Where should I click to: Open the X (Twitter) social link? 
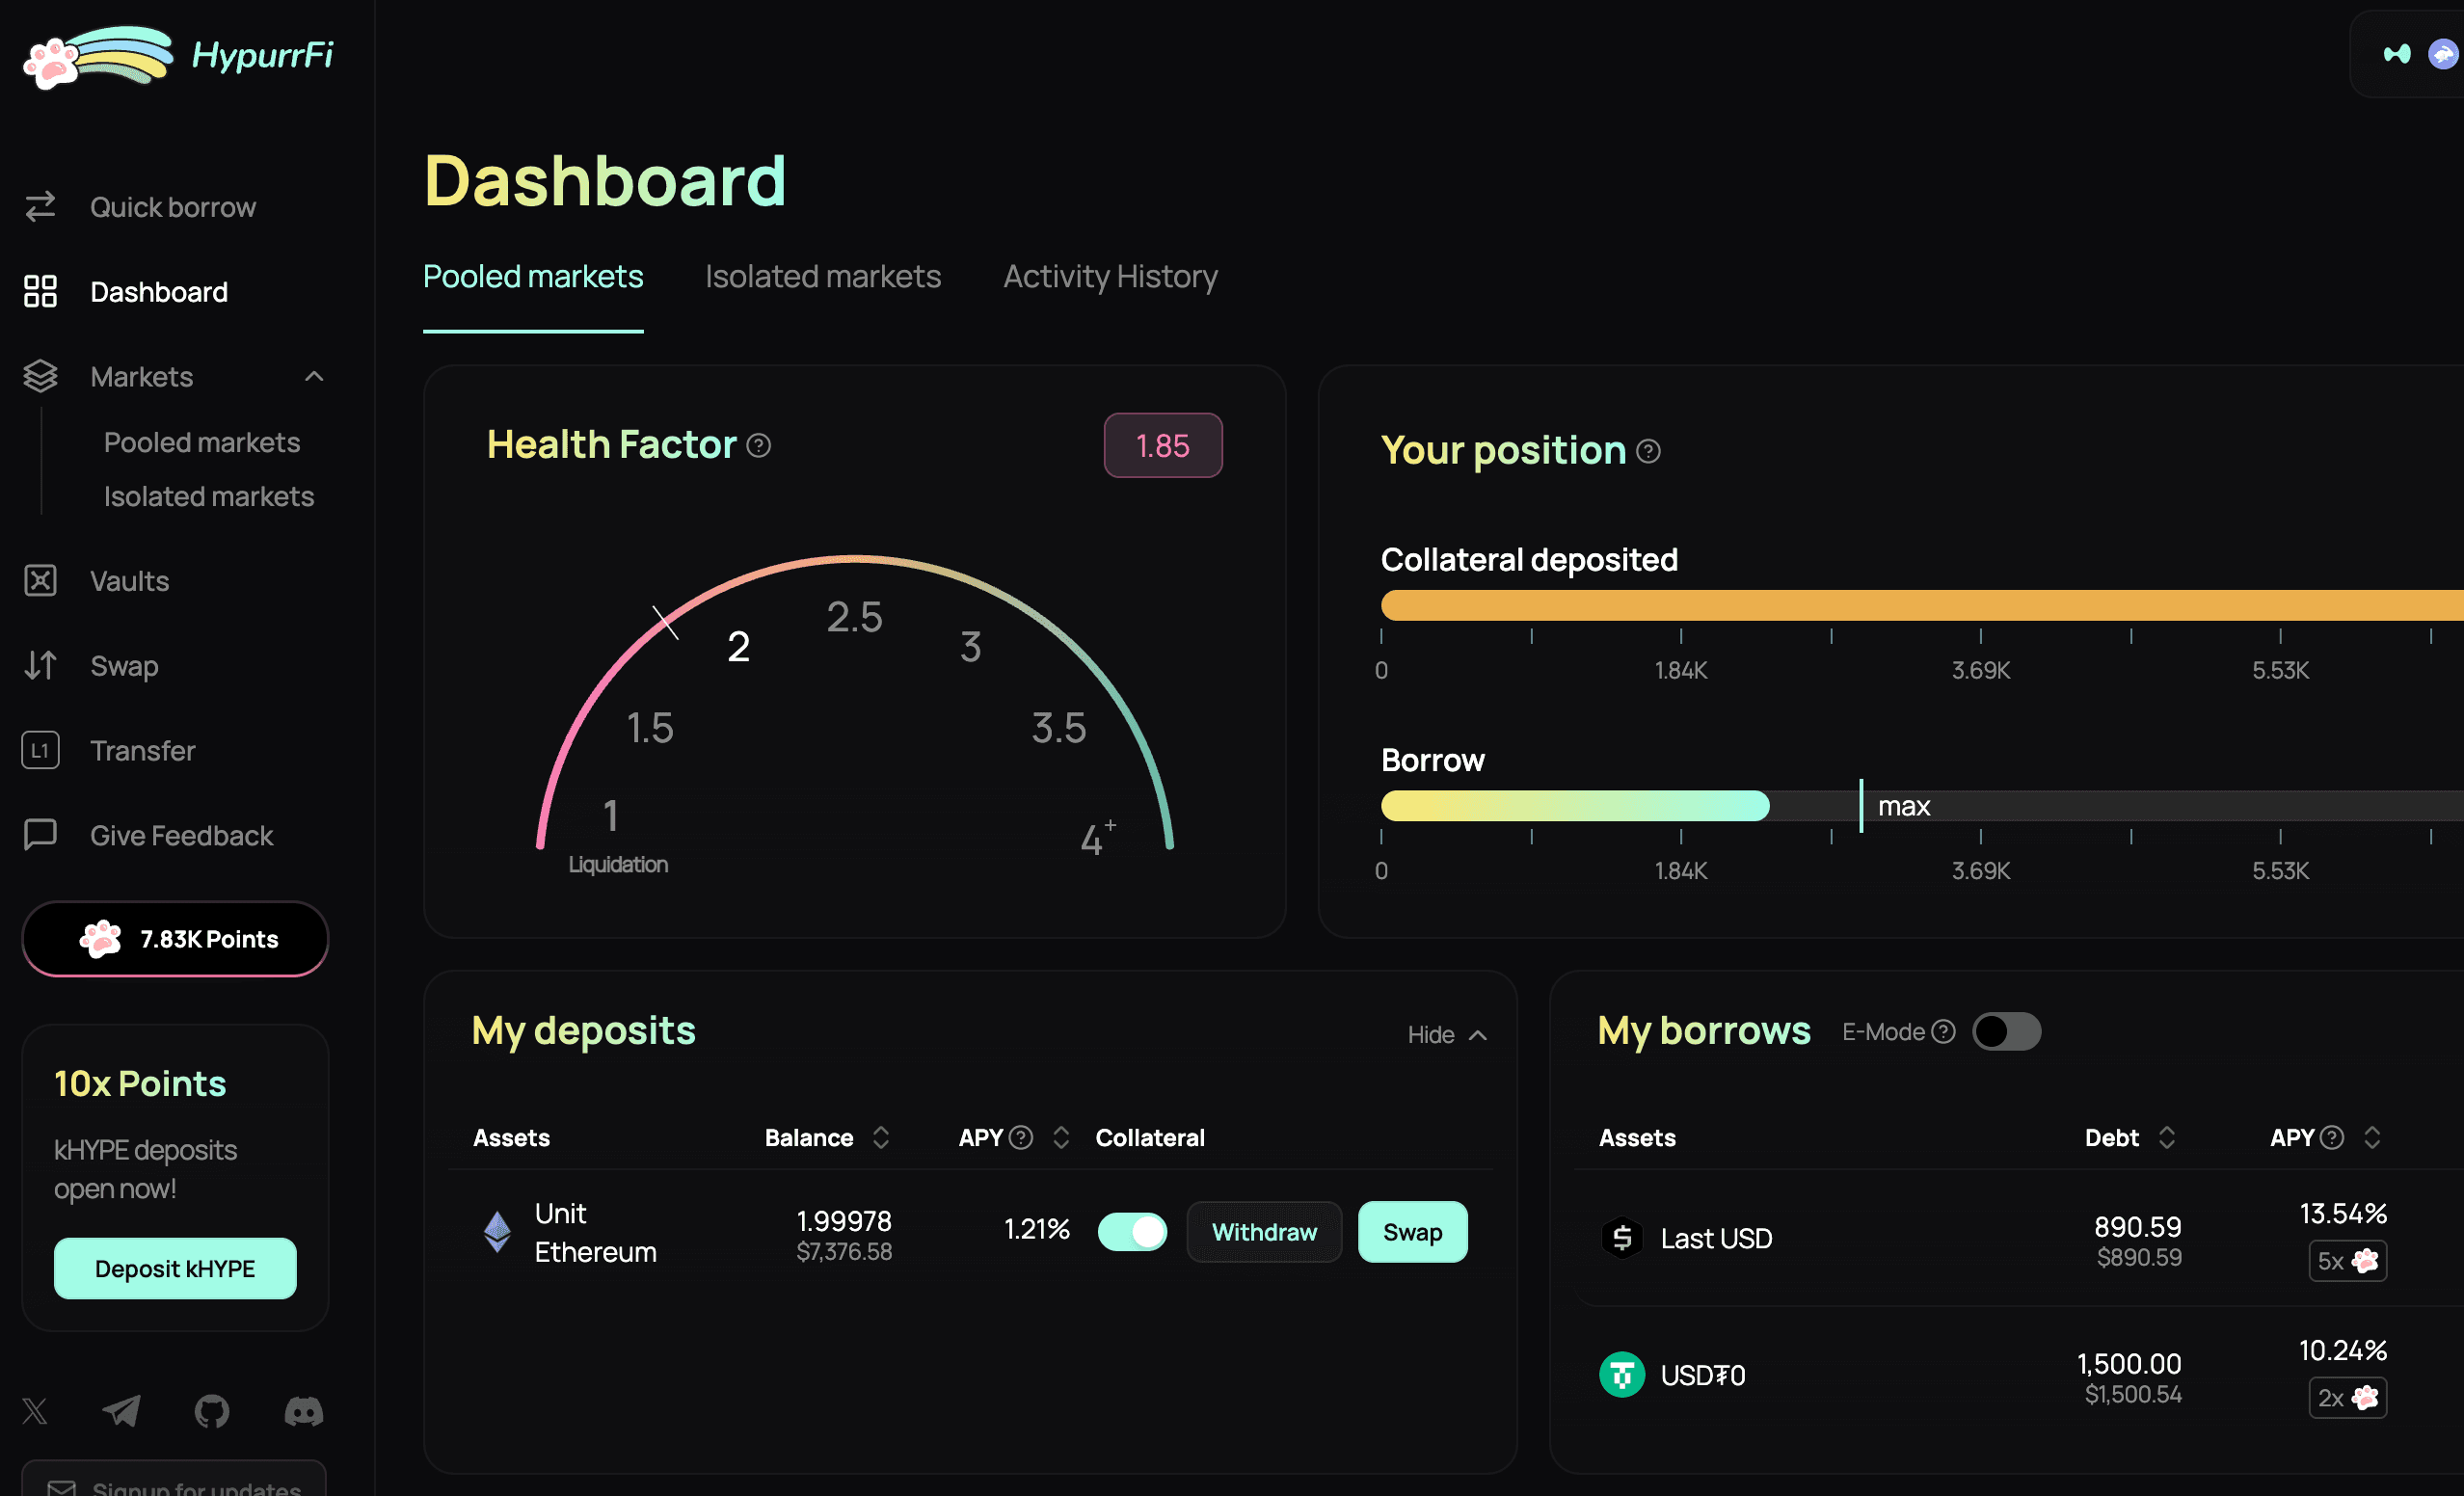tap(35, 1411)
